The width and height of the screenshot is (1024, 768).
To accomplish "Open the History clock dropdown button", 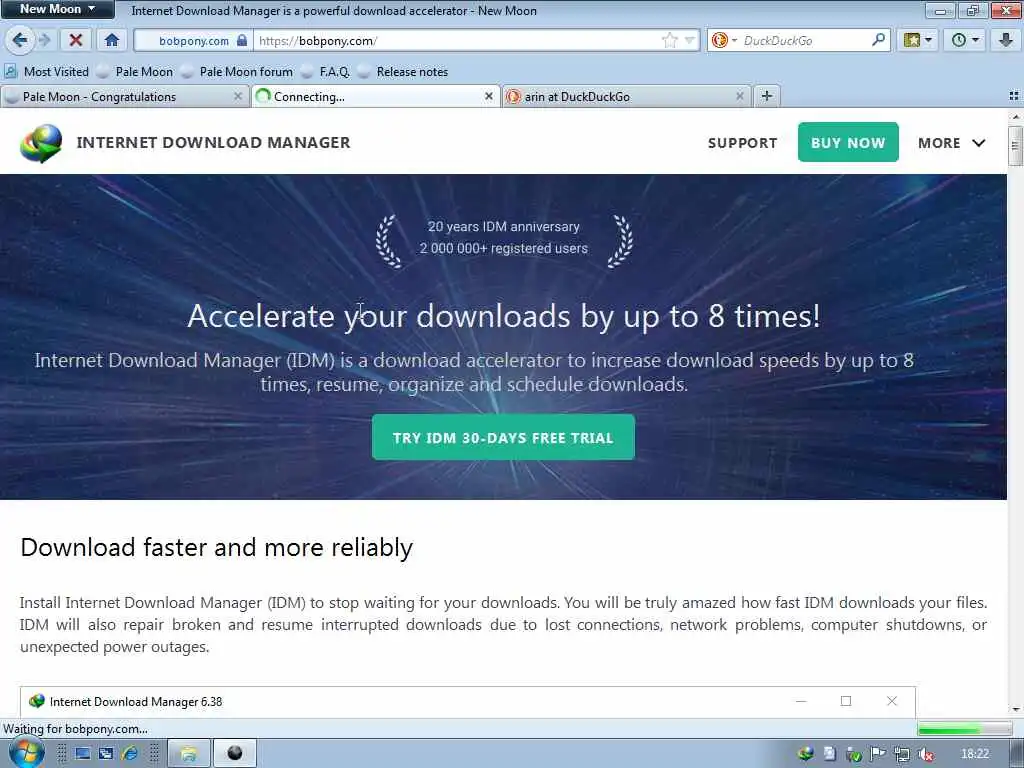I will click(965, 40).
